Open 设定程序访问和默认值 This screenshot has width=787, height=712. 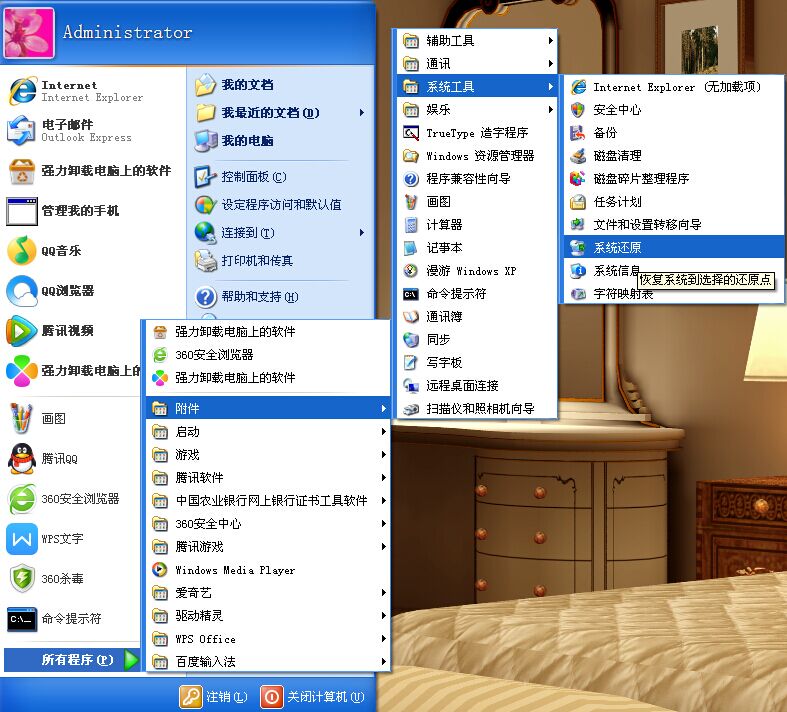click(280, 205)
